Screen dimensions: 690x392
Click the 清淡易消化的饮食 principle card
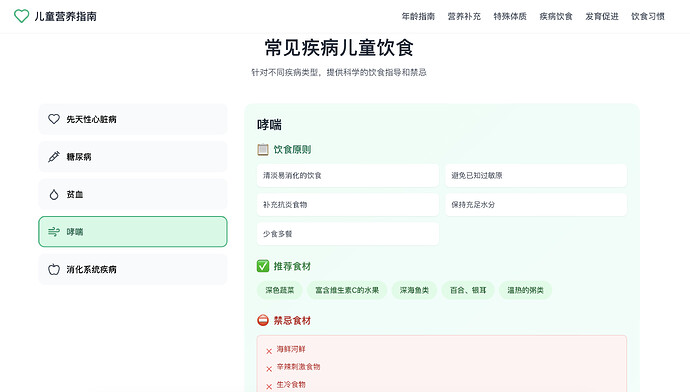coord(348,176)
